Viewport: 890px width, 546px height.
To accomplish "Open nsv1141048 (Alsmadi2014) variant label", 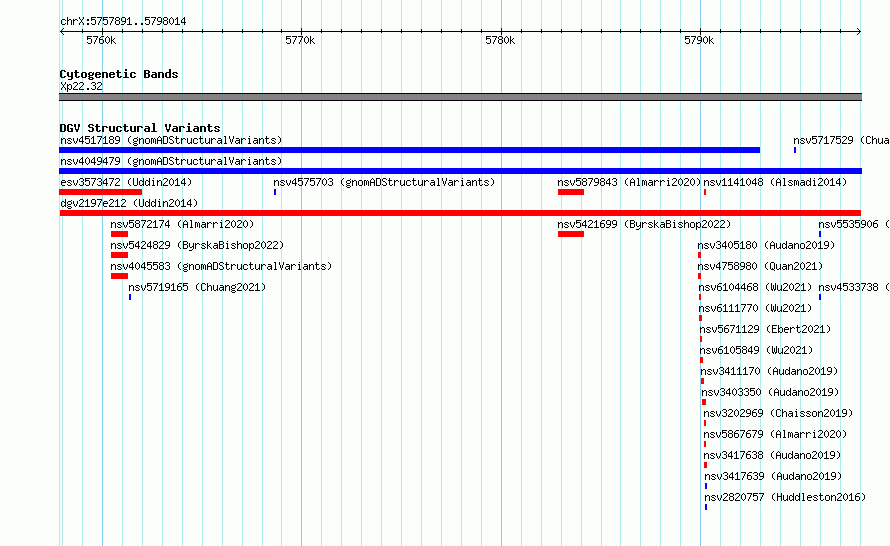I will click(x=775, y=182).
